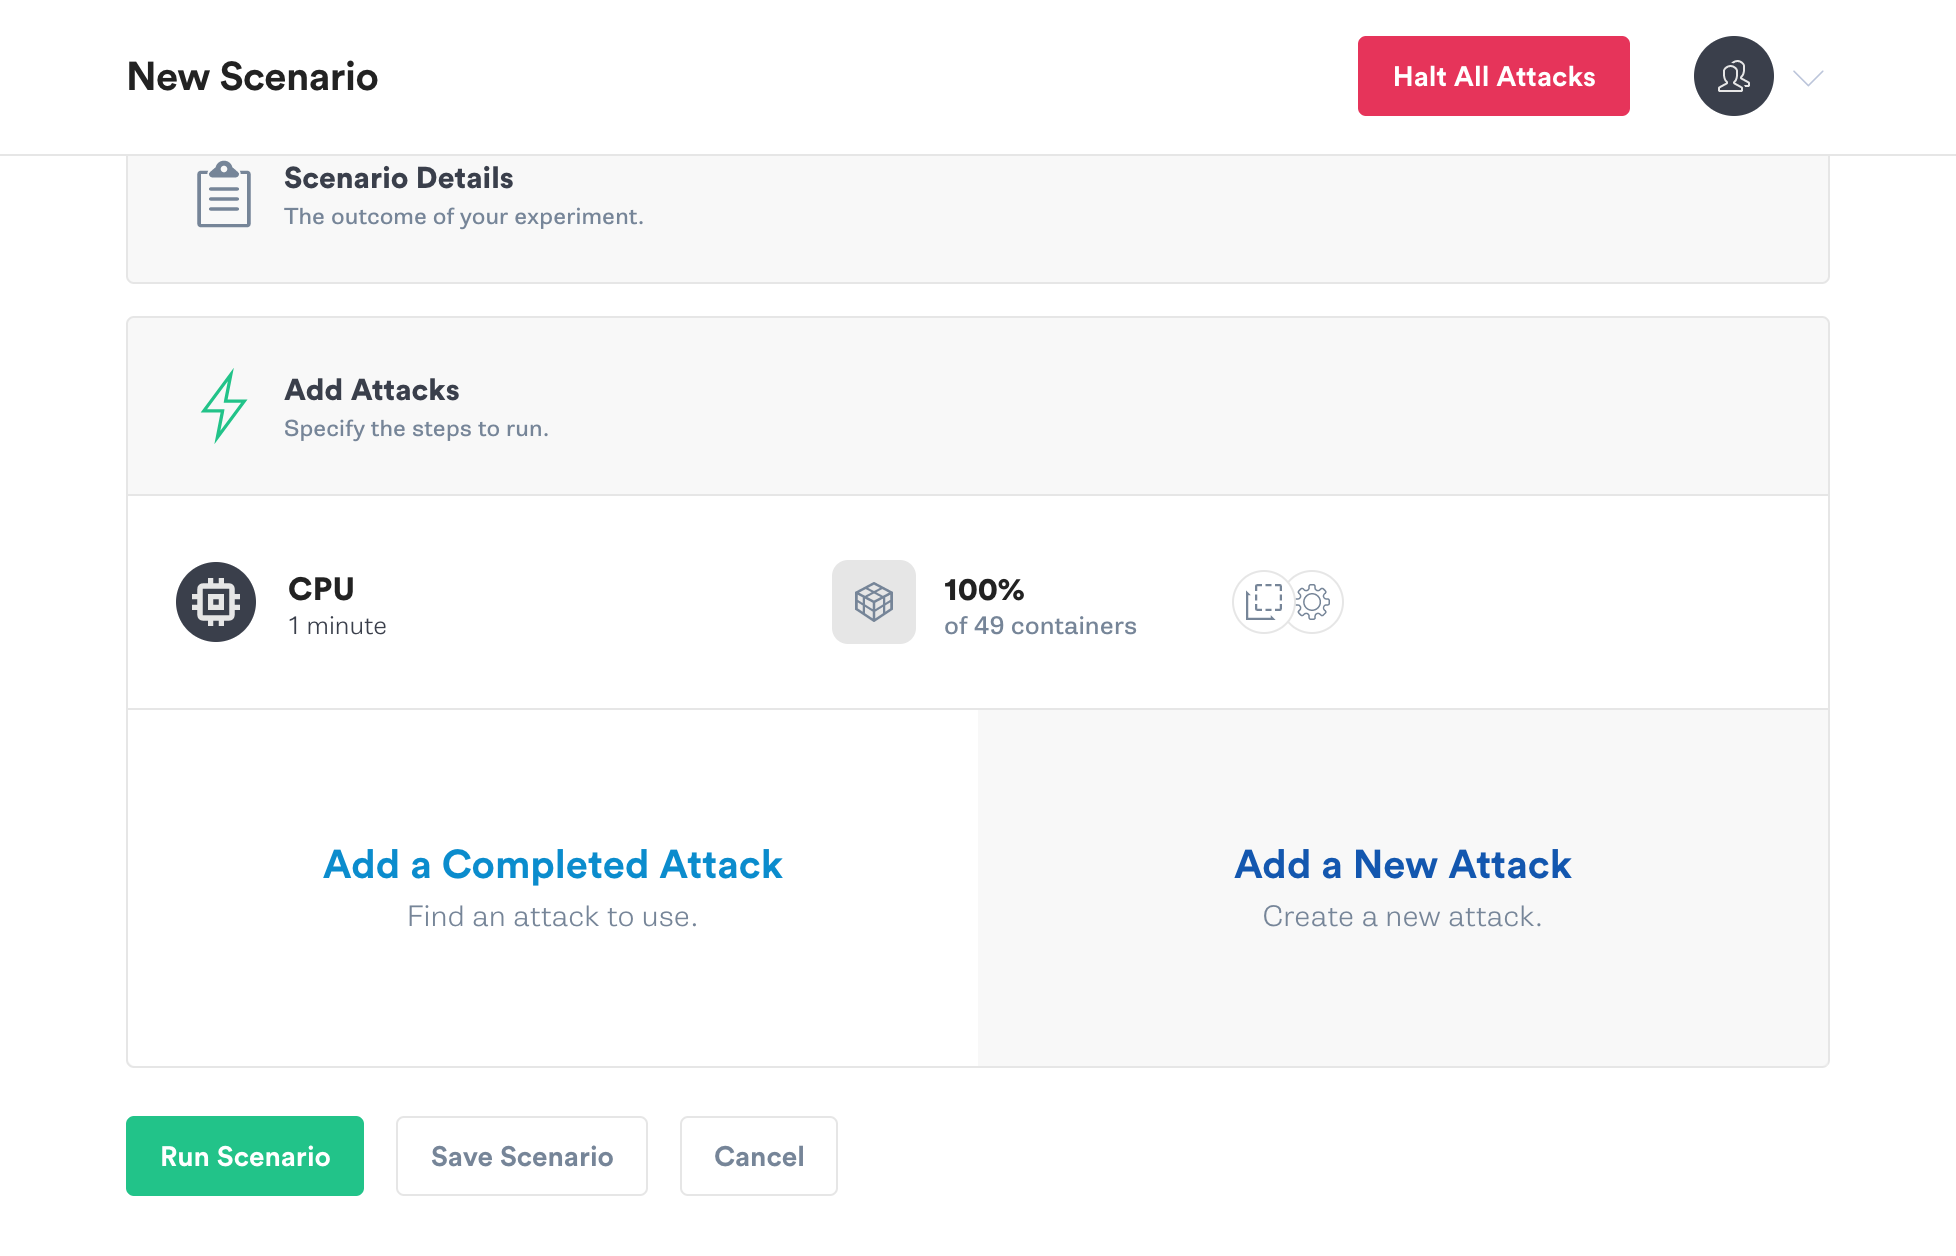This screenshot has width=1956, height=1256.
Task: Click the New Scenario page title
Action: 253,77
